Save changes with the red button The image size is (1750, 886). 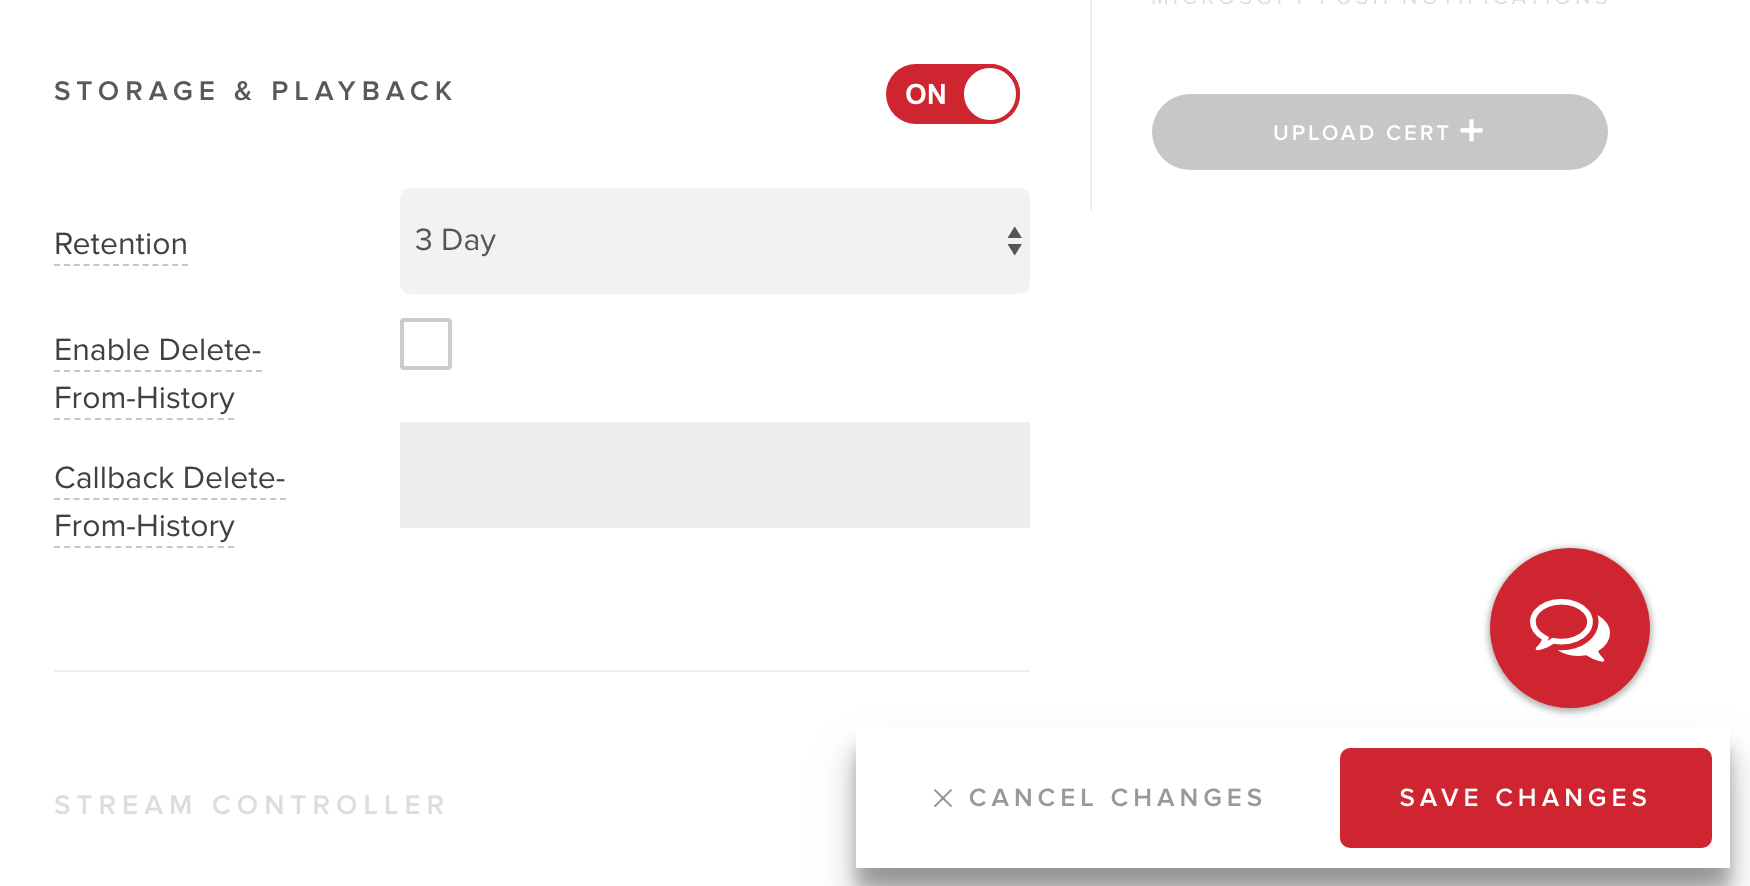tap(1525, 798)
